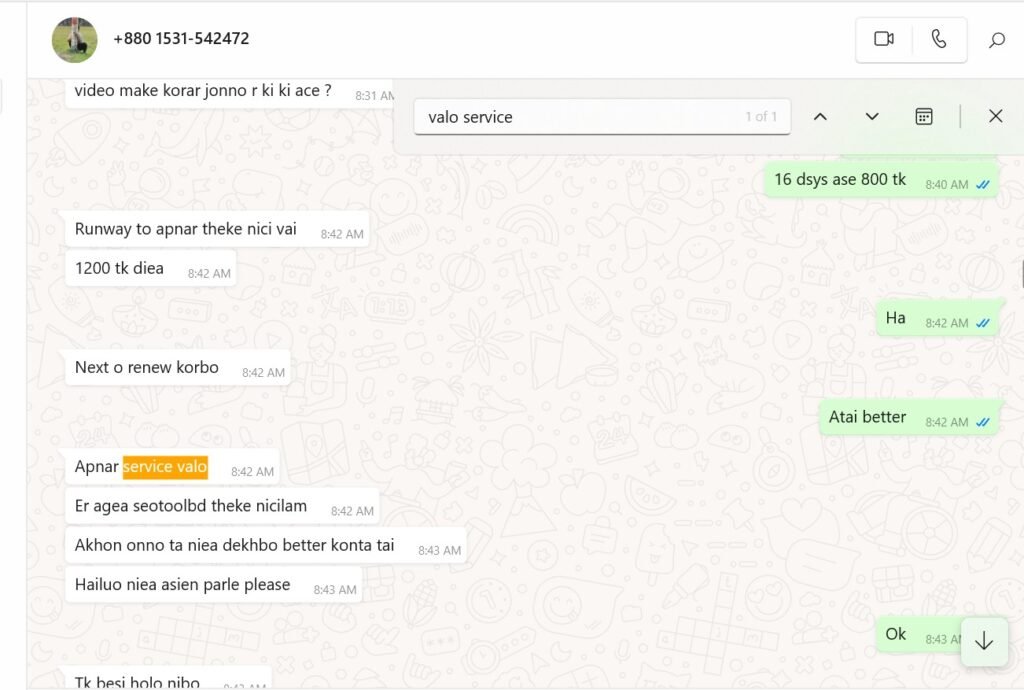Screen dimensions: 1024x690
Task: Click the "Ha" sent message bubble
Action: (896, 318)
